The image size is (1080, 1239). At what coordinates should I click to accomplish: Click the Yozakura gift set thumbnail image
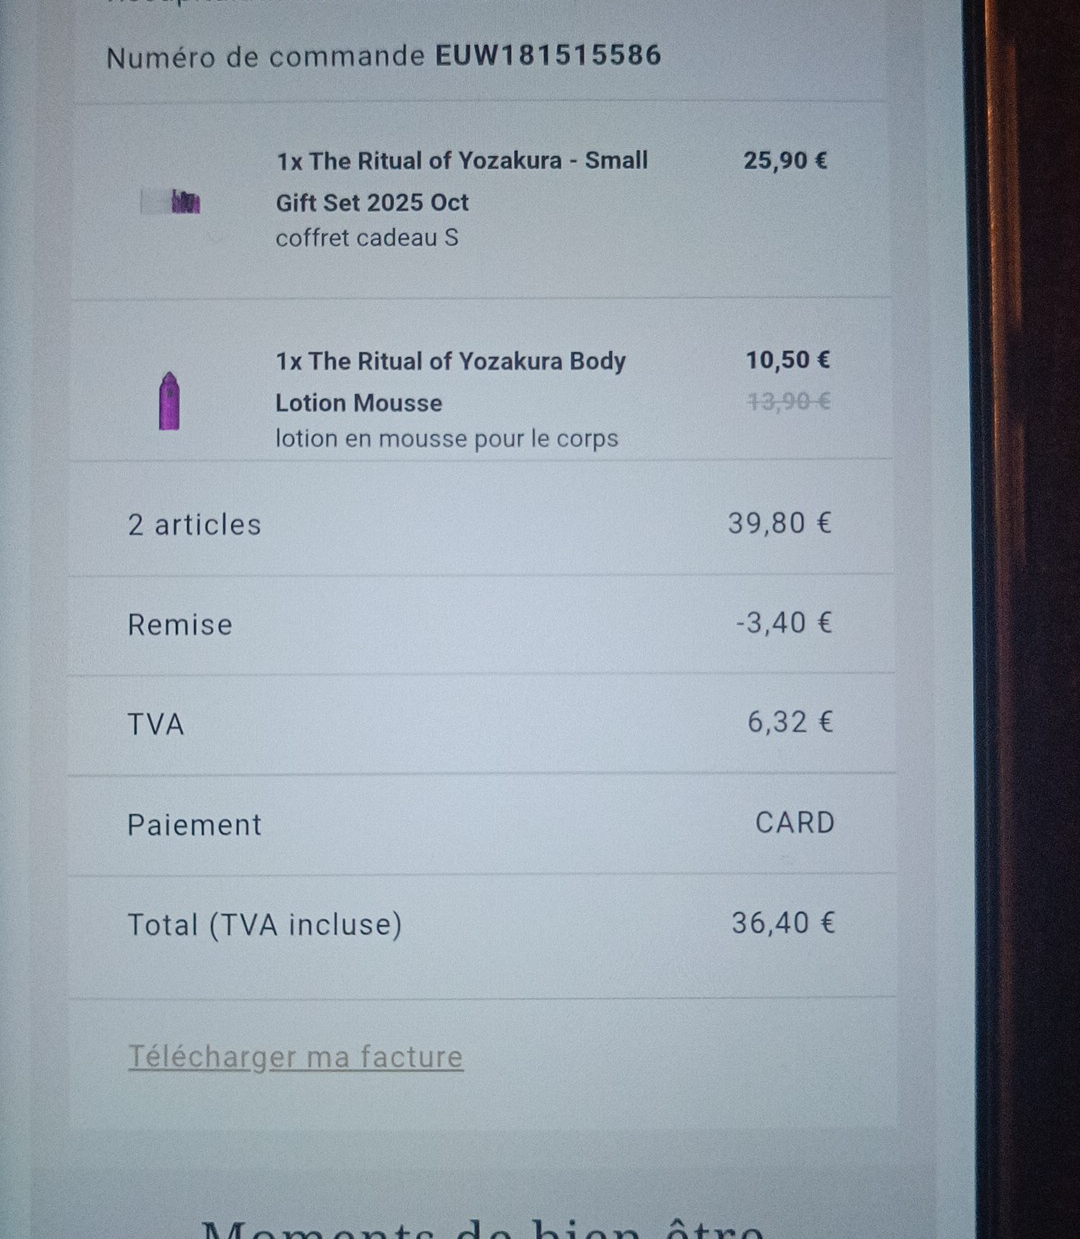pos(185,202)
